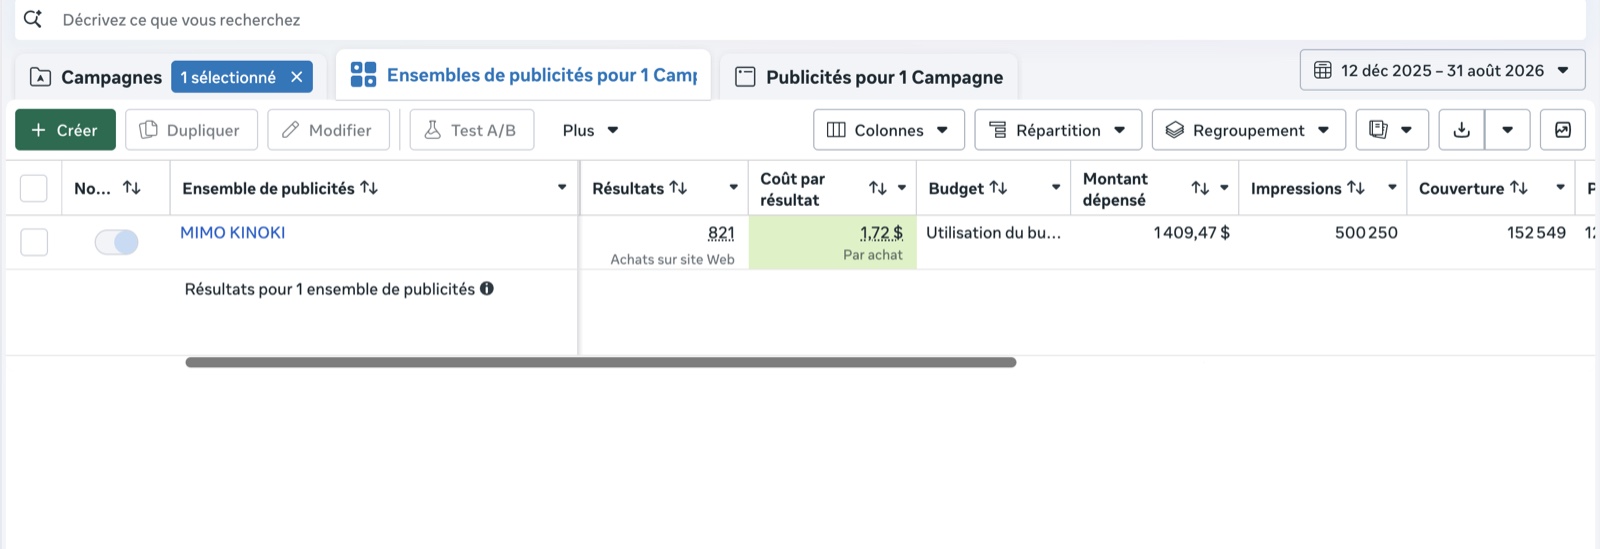1600x549 pixels.
Task: Click the Ensembles de publicités grid icon
Action: click(x=363, y=74)
